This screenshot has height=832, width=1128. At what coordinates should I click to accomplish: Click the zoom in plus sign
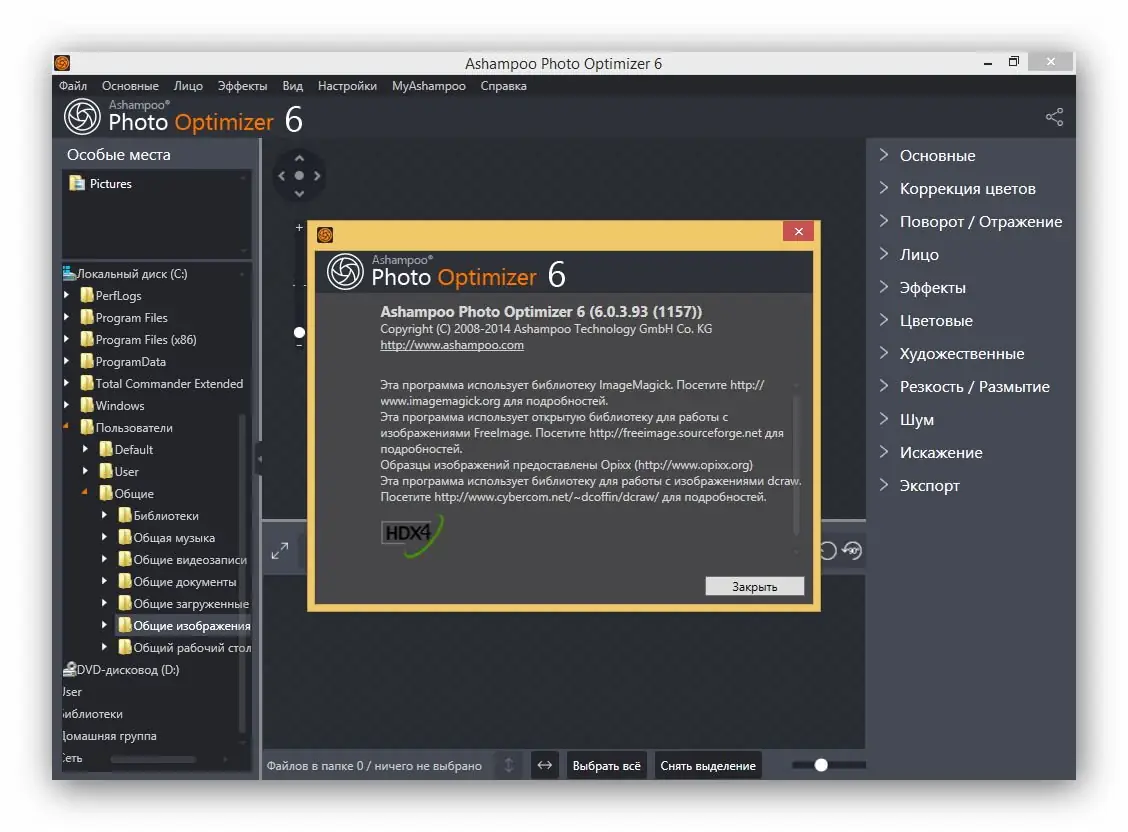click(299, 227)
